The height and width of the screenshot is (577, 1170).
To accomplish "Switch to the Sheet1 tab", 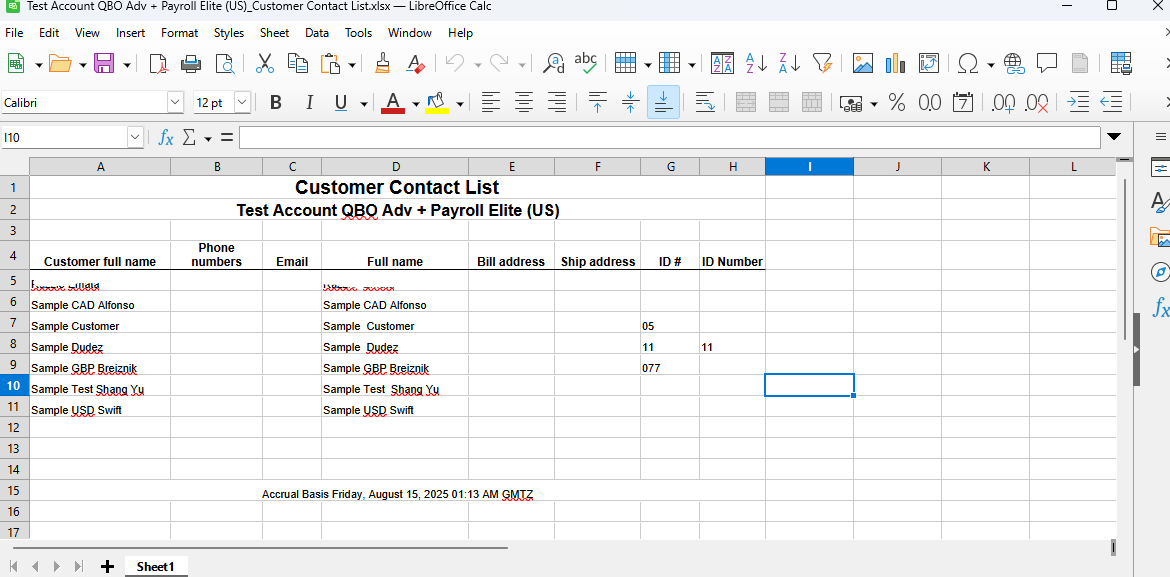I will (x=155, y=567).
